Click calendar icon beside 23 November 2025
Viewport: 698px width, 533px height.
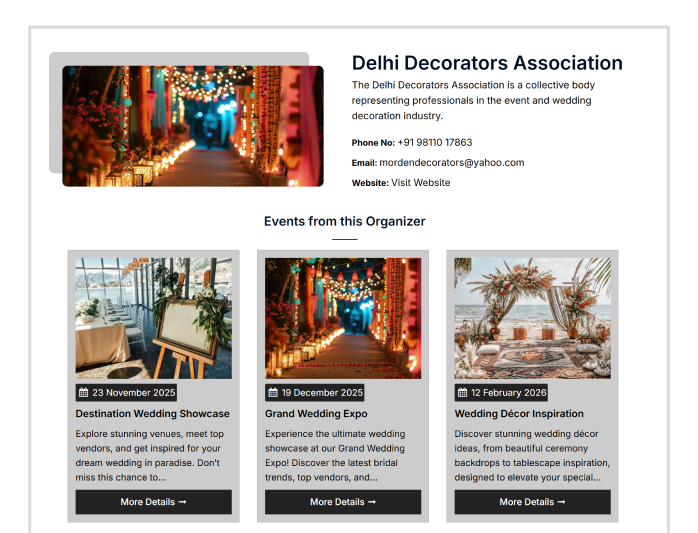click(84, 393)
